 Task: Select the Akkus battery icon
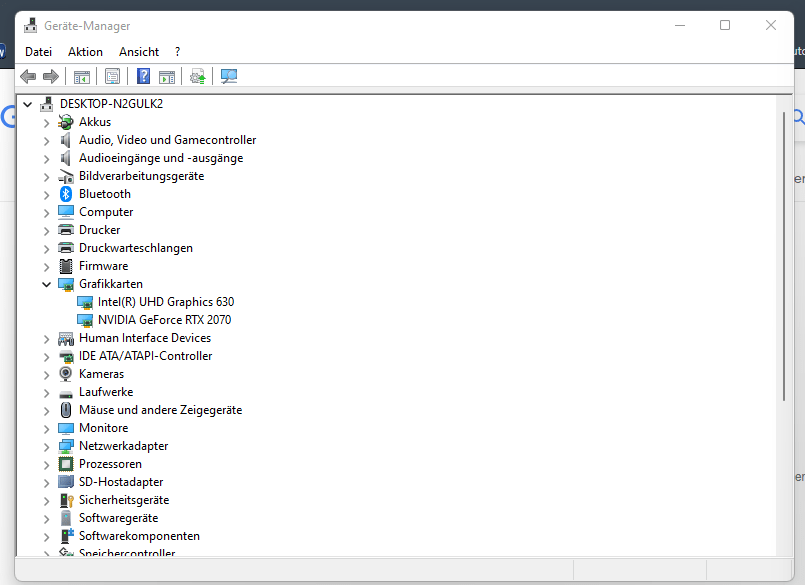66,122
